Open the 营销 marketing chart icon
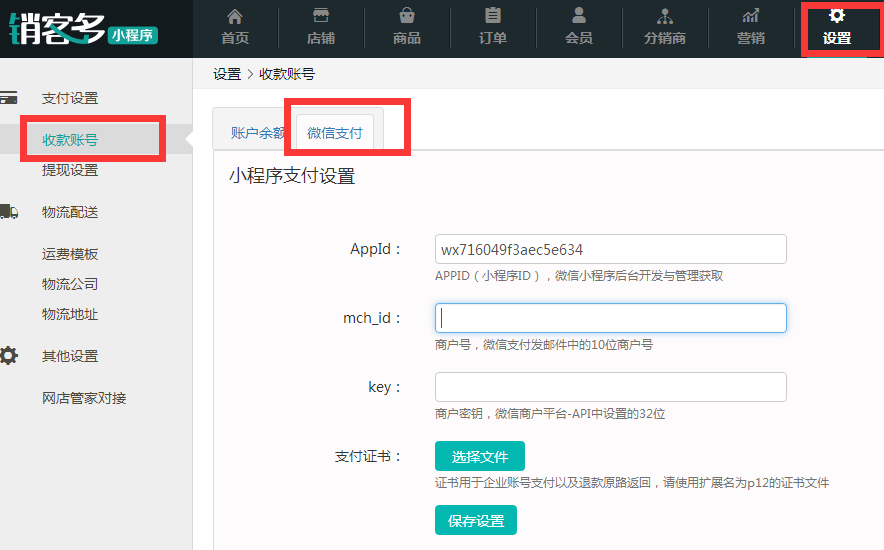 [x=750, y=16]
